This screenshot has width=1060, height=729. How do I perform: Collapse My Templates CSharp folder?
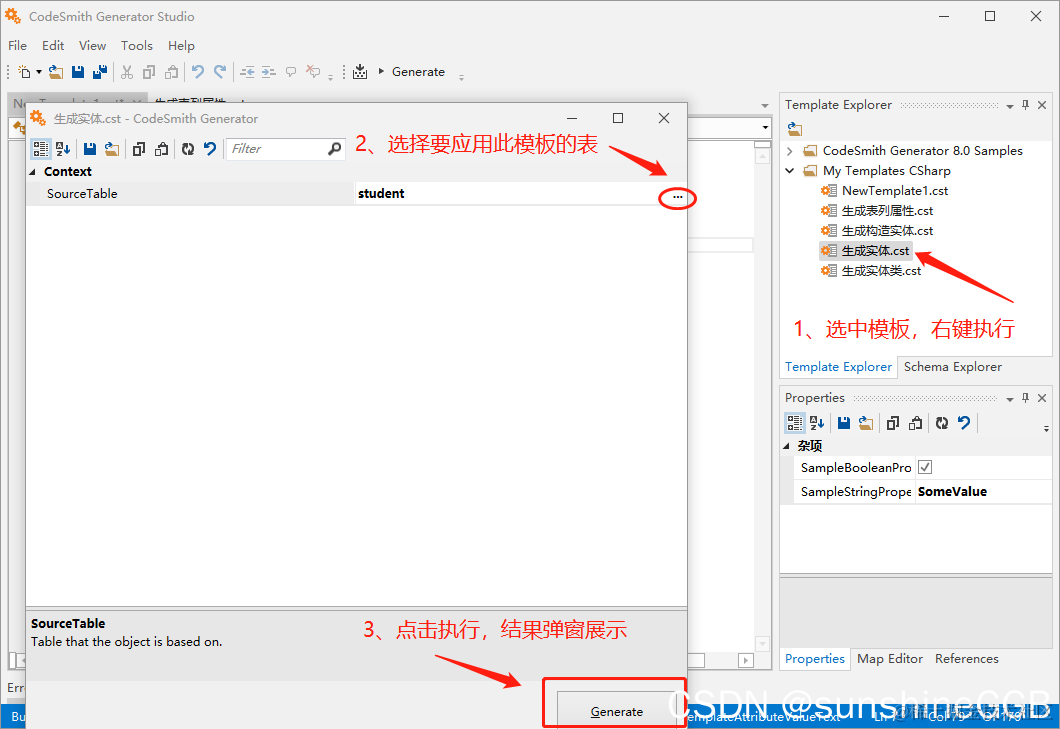coord(790,170)
